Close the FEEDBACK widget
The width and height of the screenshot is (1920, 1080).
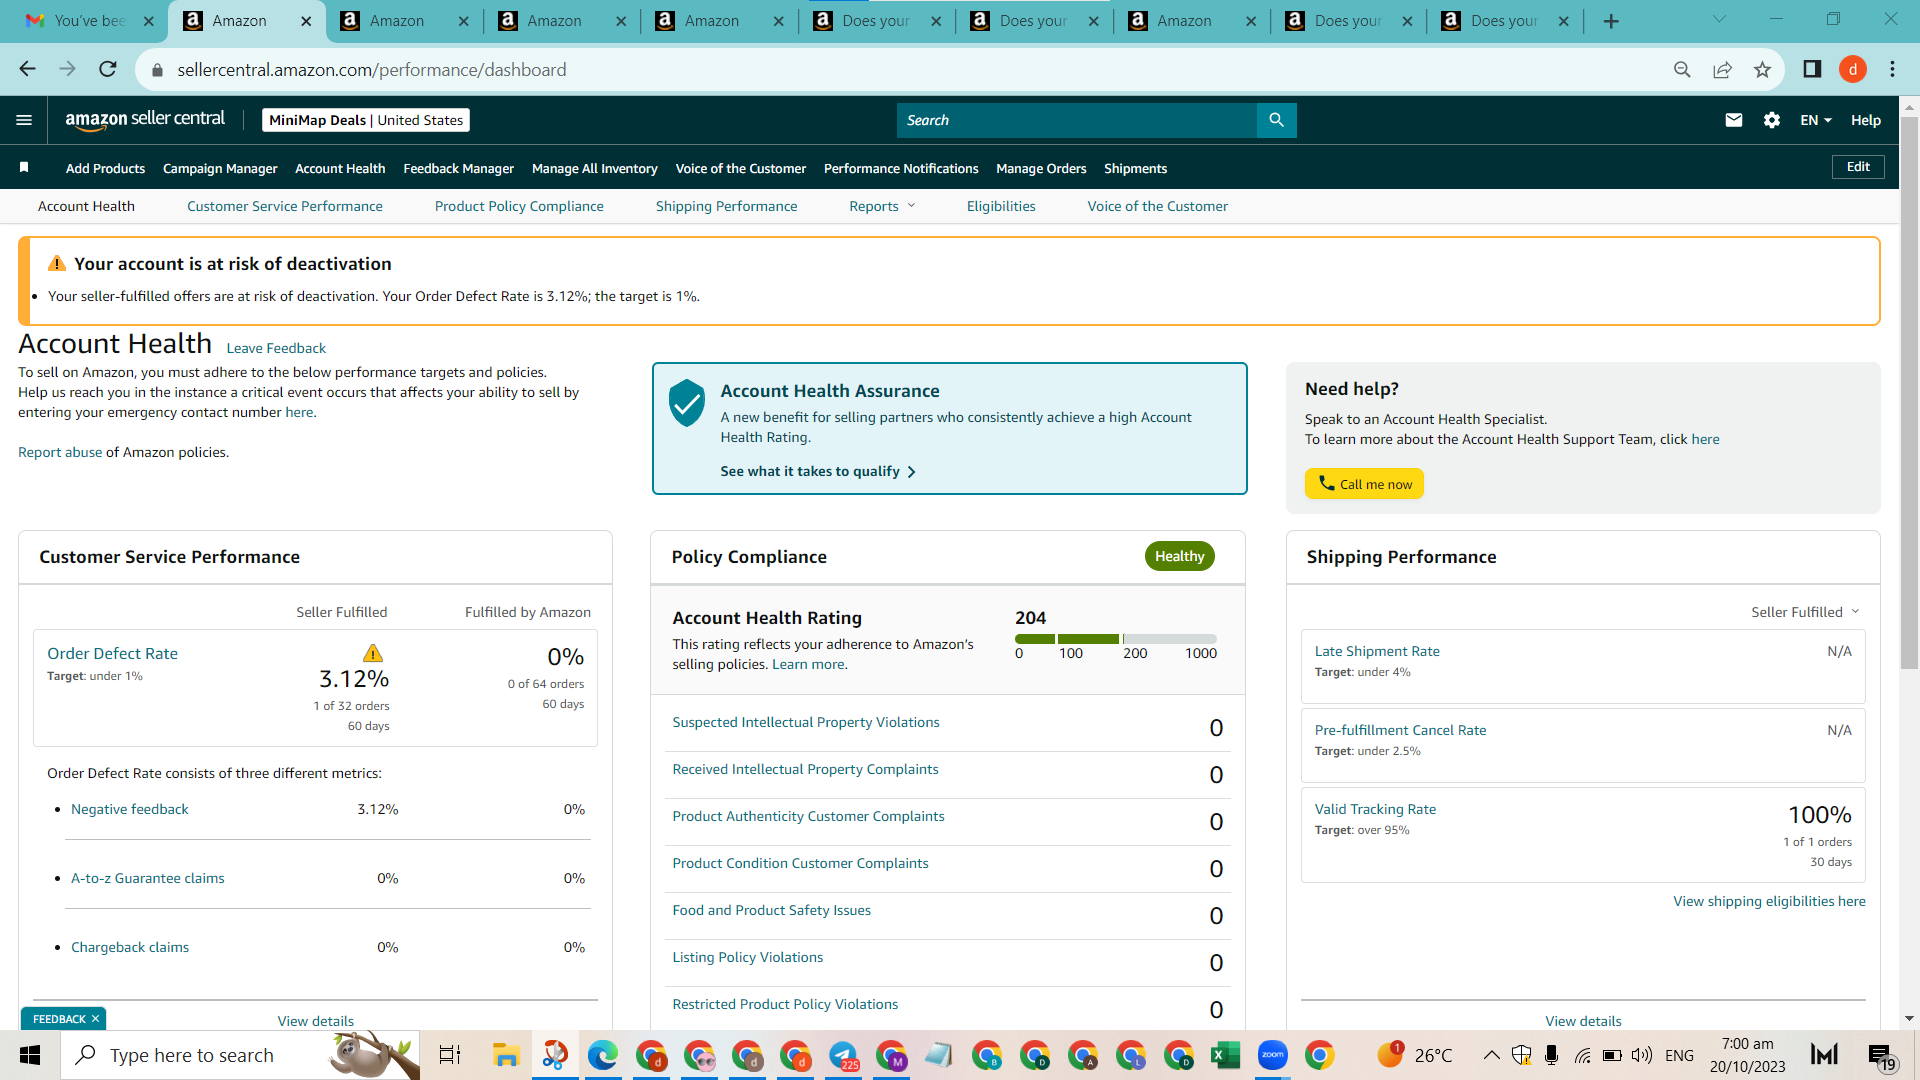(x=95, y=1019)
